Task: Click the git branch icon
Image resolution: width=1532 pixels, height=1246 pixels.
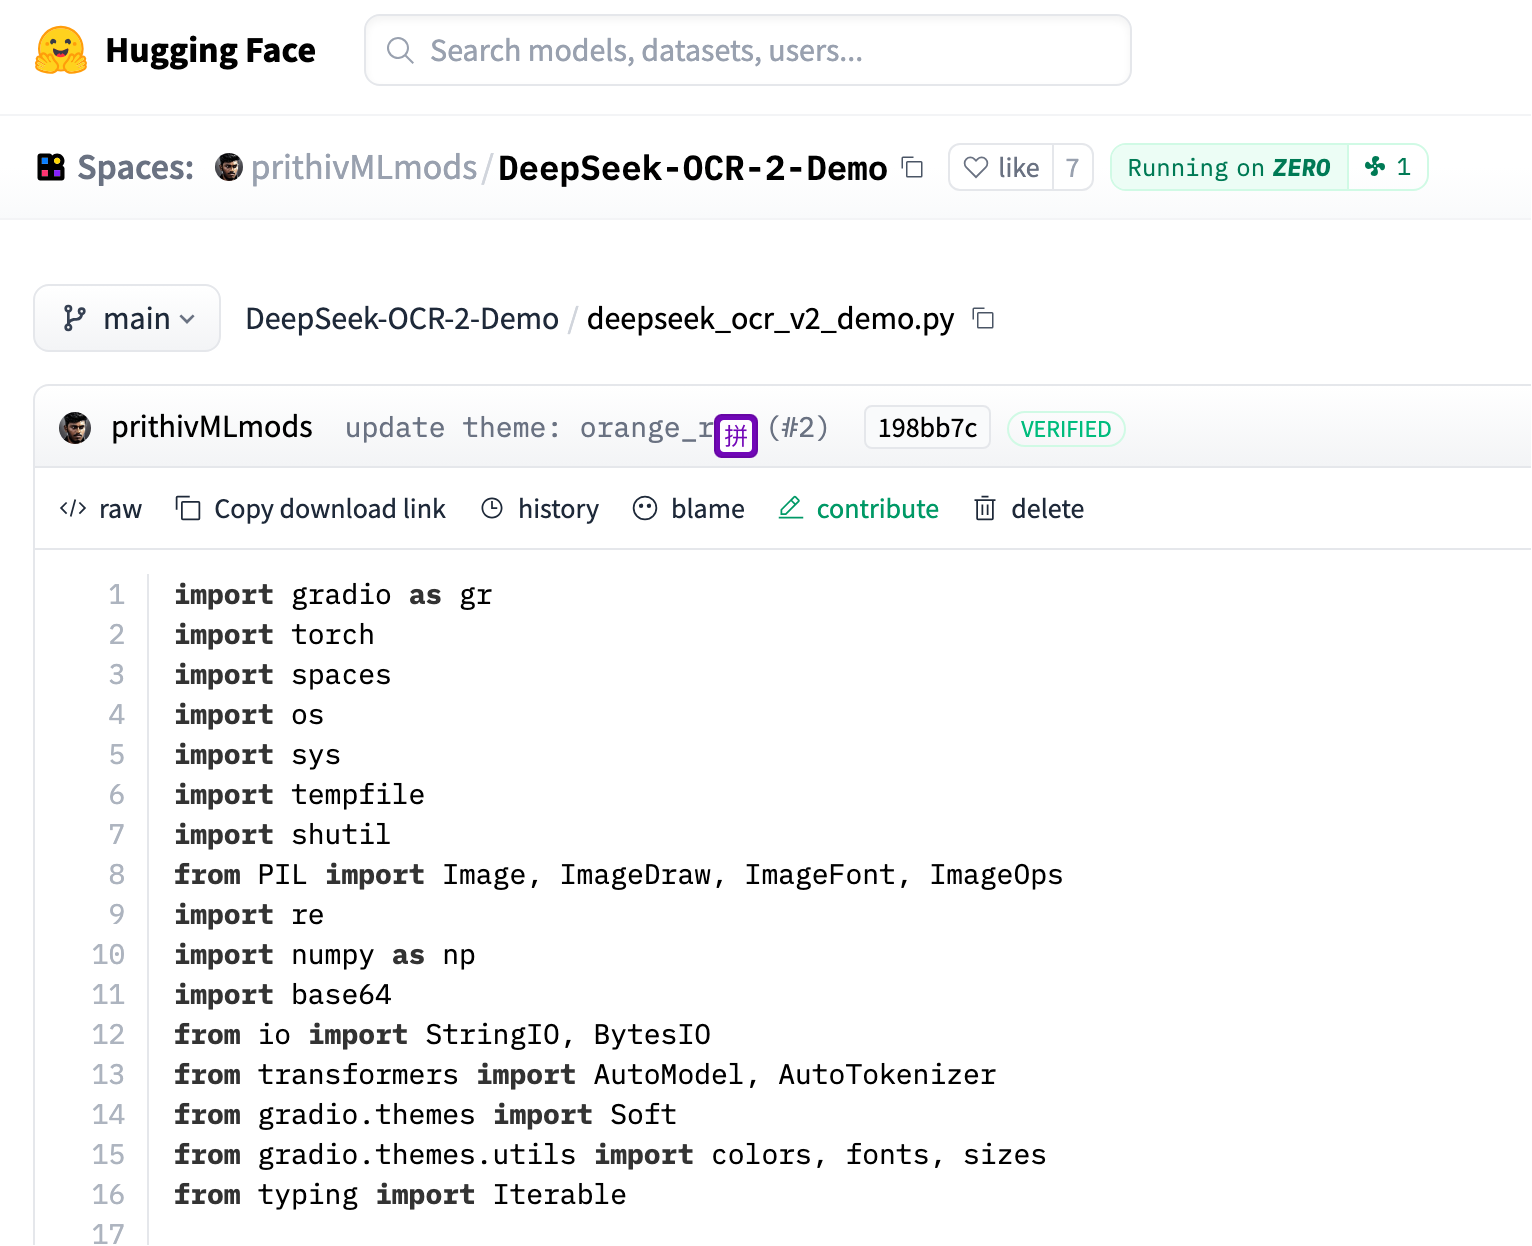Action: (x=74, y=318)
